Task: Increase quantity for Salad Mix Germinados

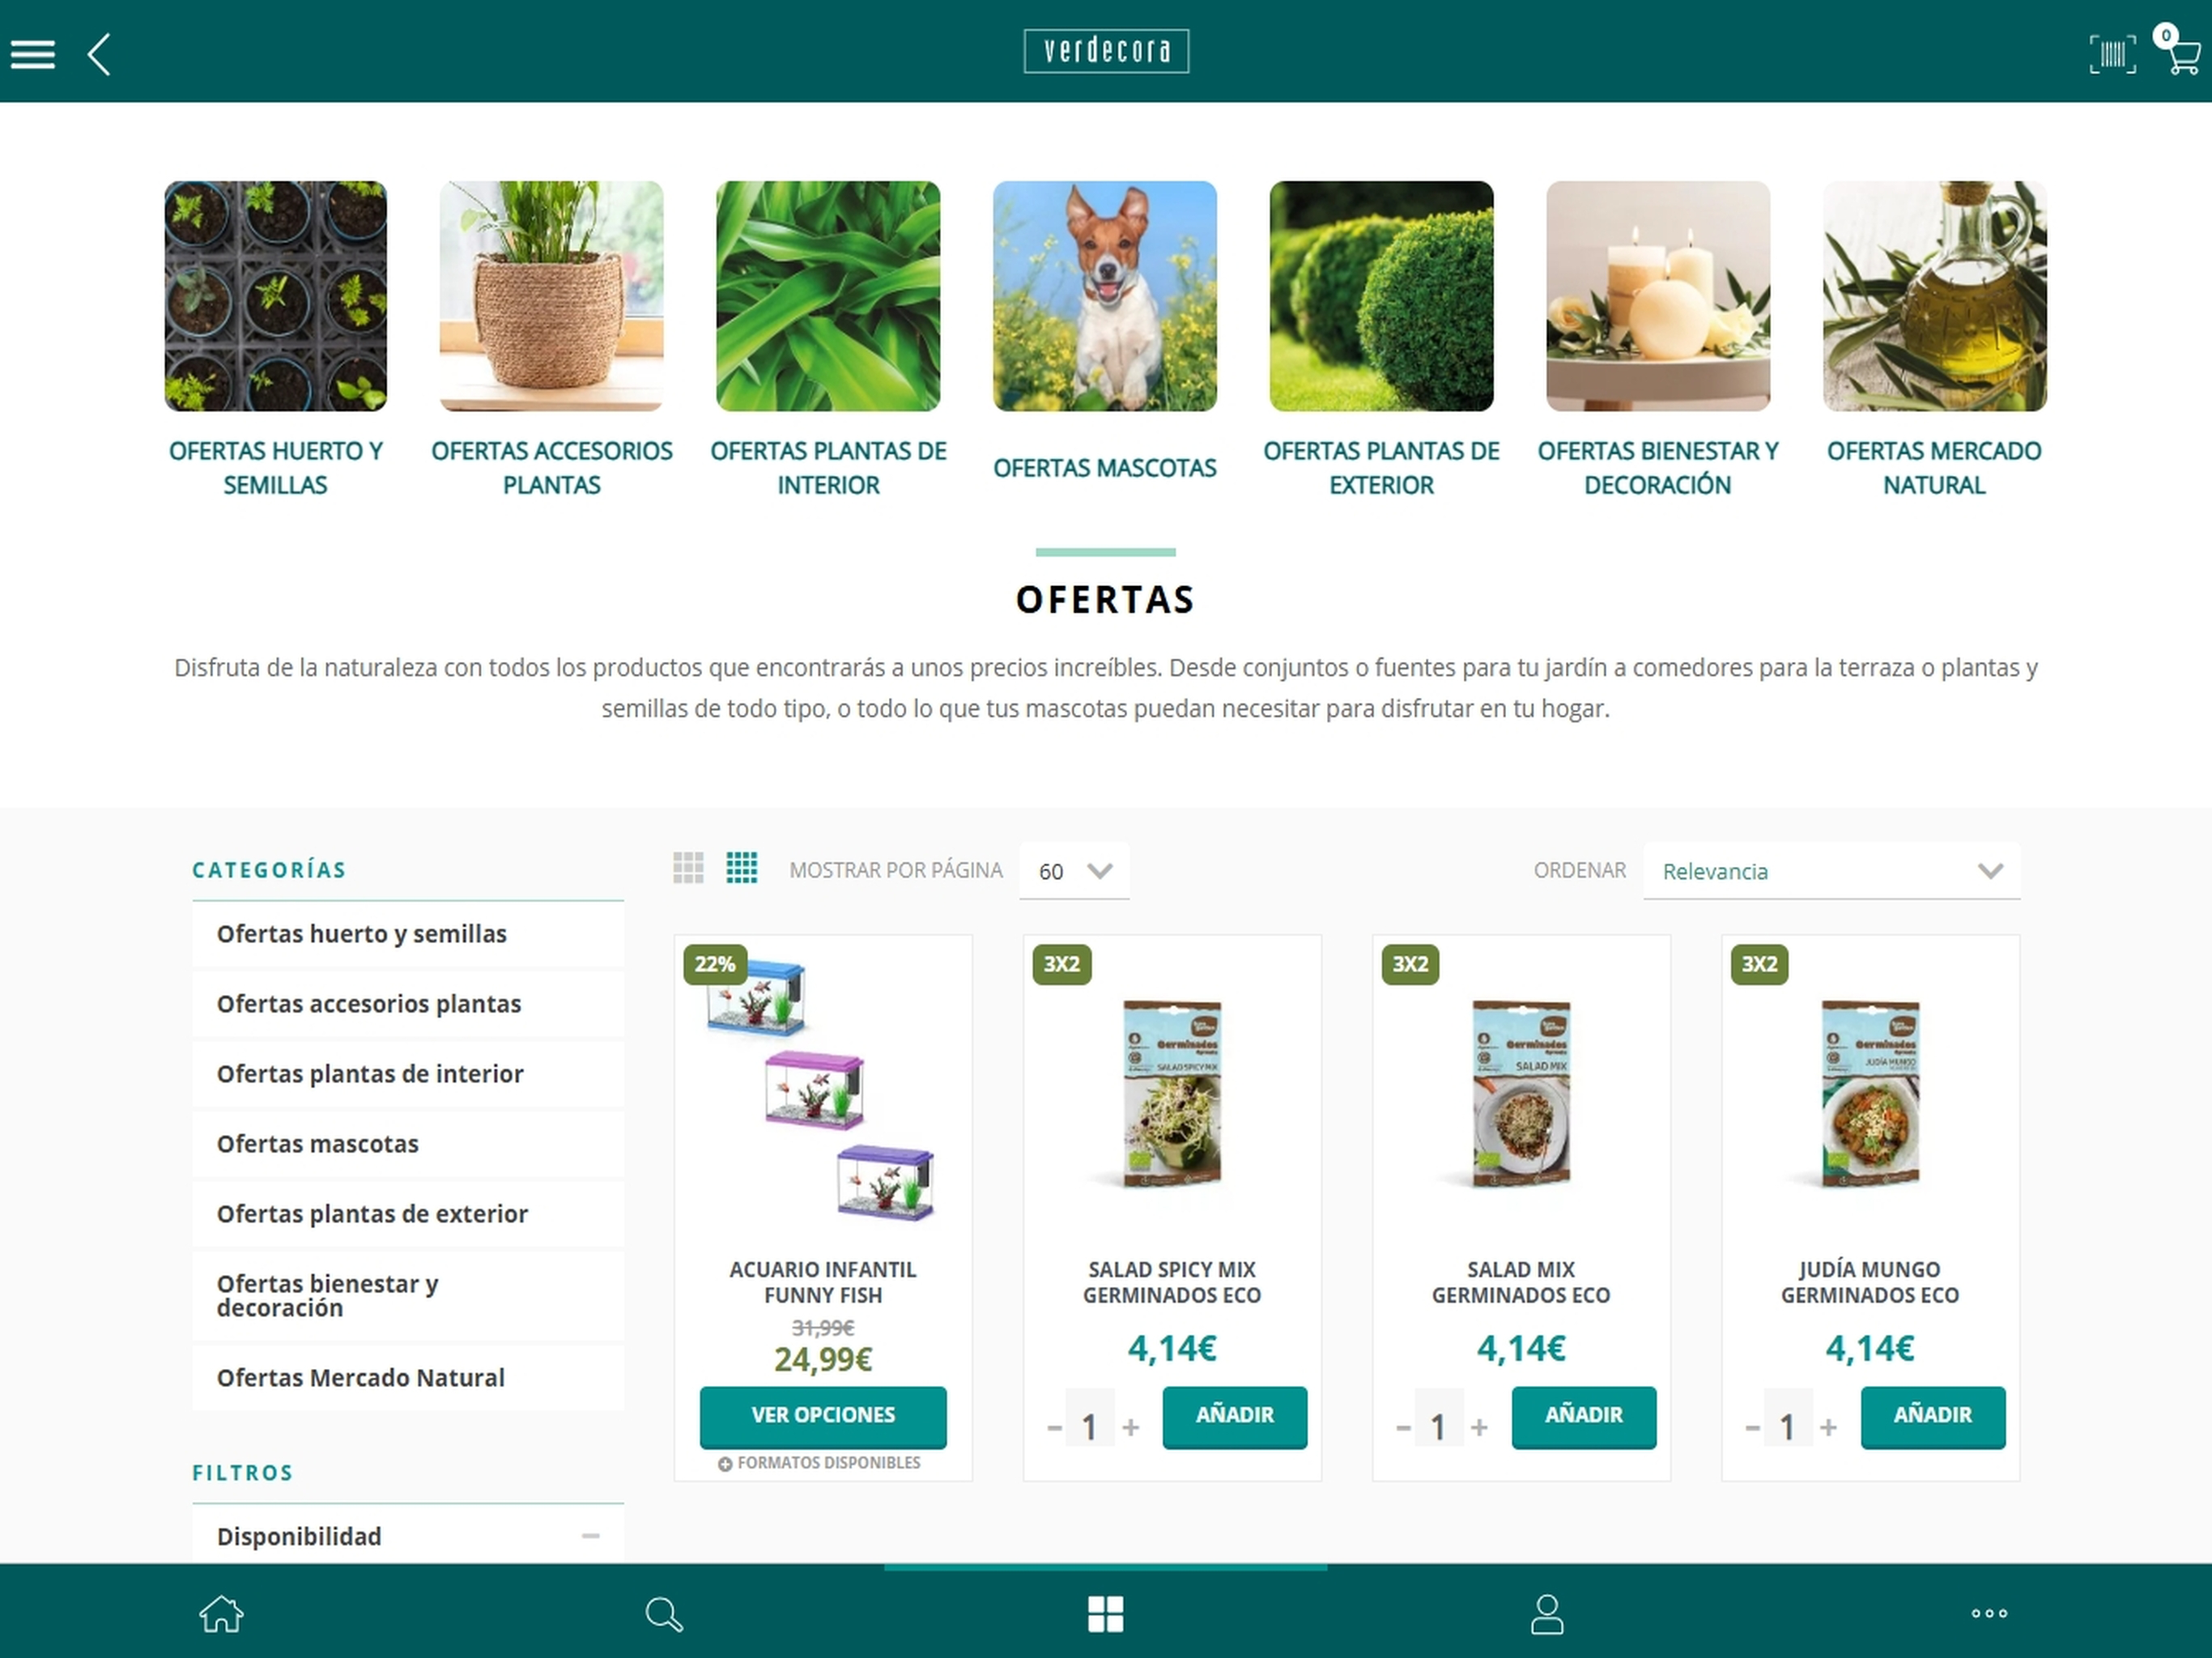Action: tap(1480, 1427)
